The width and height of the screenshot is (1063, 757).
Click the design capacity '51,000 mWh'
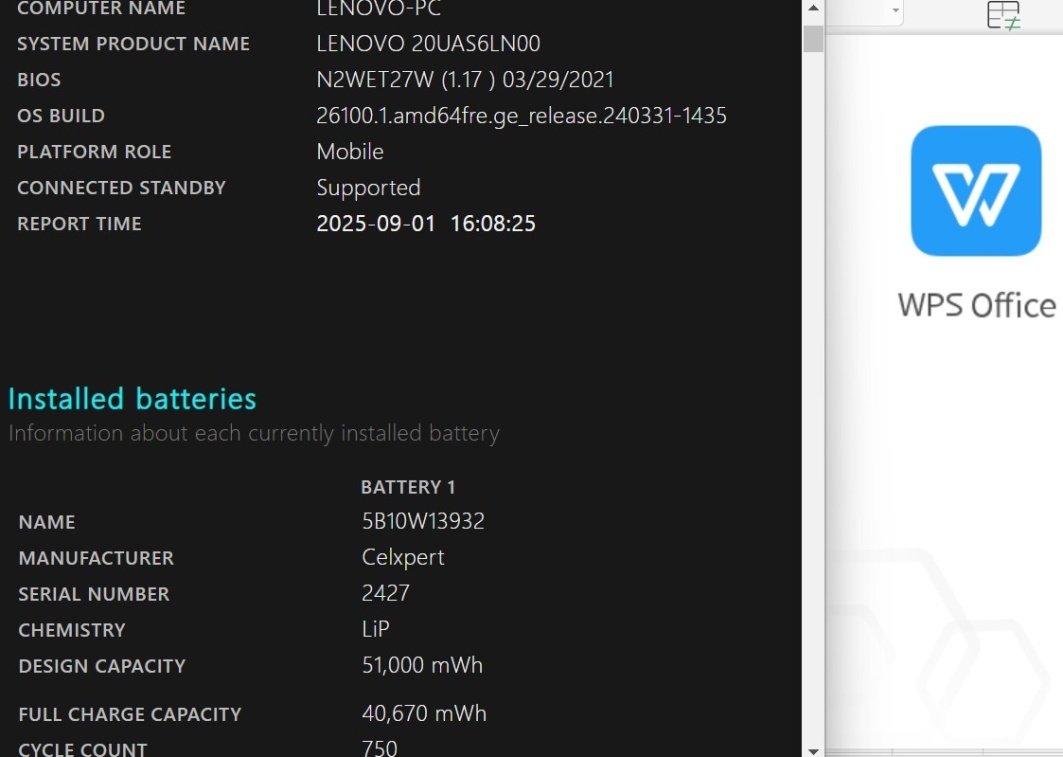pyautogui.click(x=422, y=666)
